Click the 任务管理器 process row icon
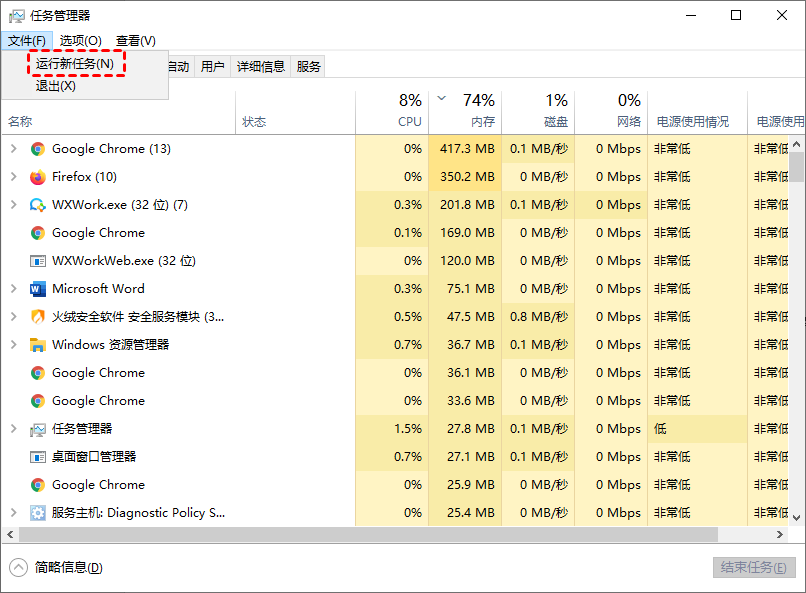Viewport: 806px width, 593px height. pos(38,429)
